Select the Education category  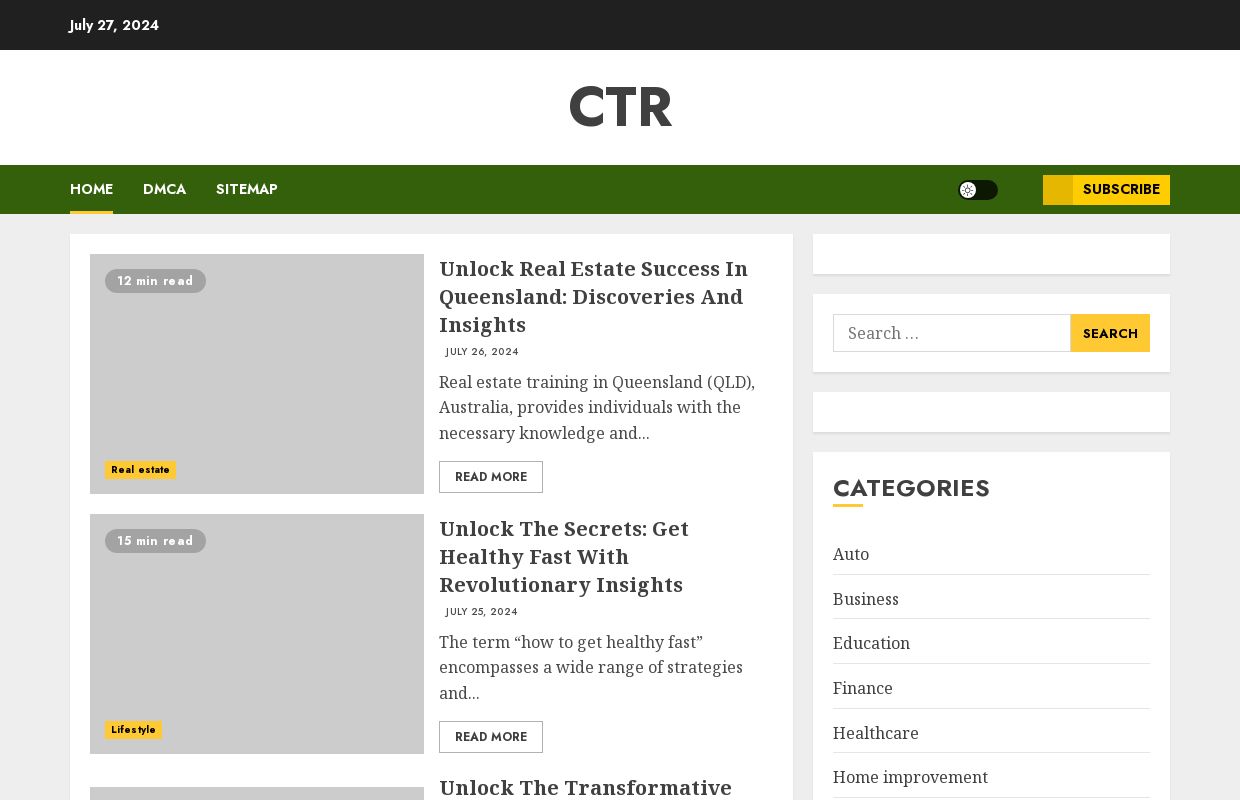[871, 643]
